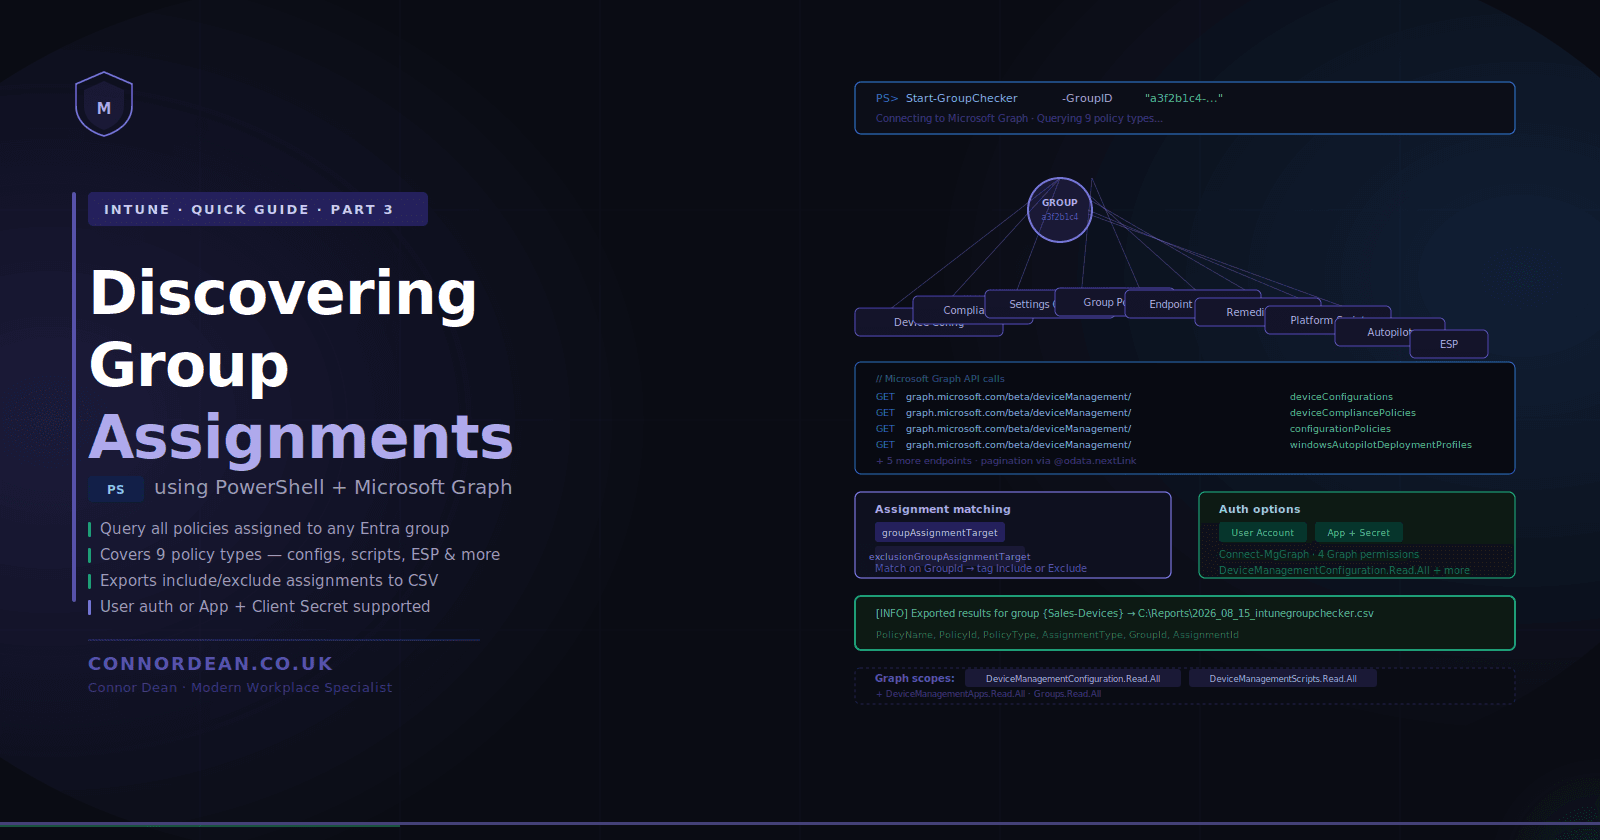Click '+ DeviceManagementApps.Read.All · Groups.Read.All' text

(x=988, y=694)
